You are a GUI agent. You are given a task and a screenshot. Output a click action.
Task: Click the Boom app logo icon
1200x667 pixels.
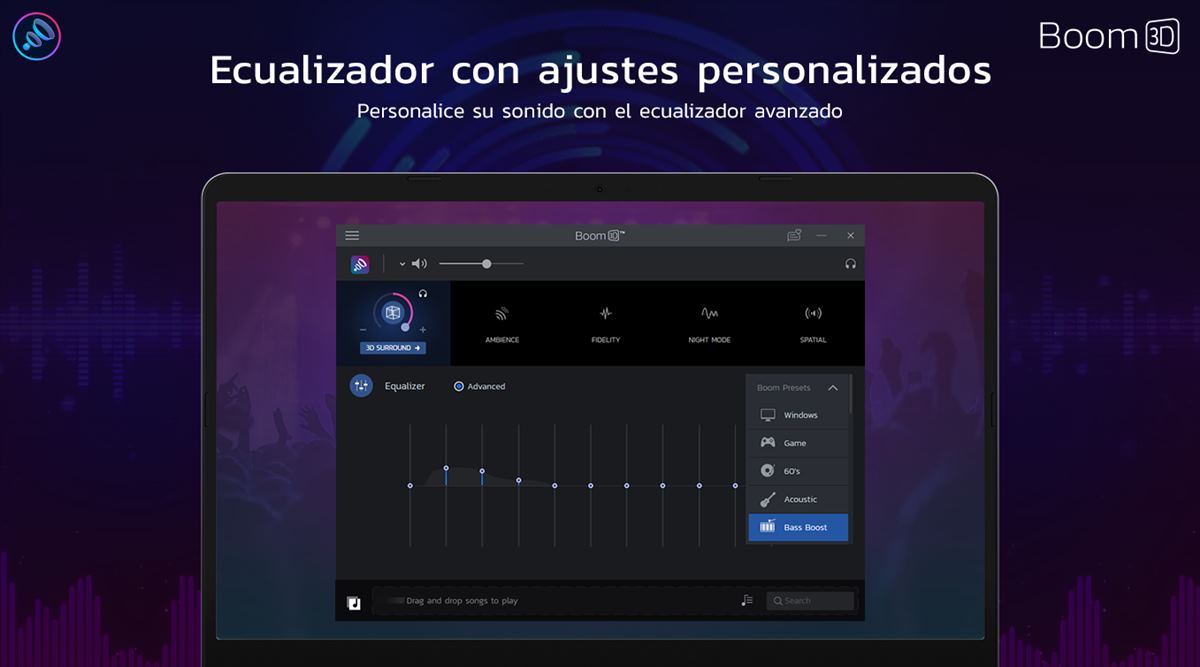360,264
